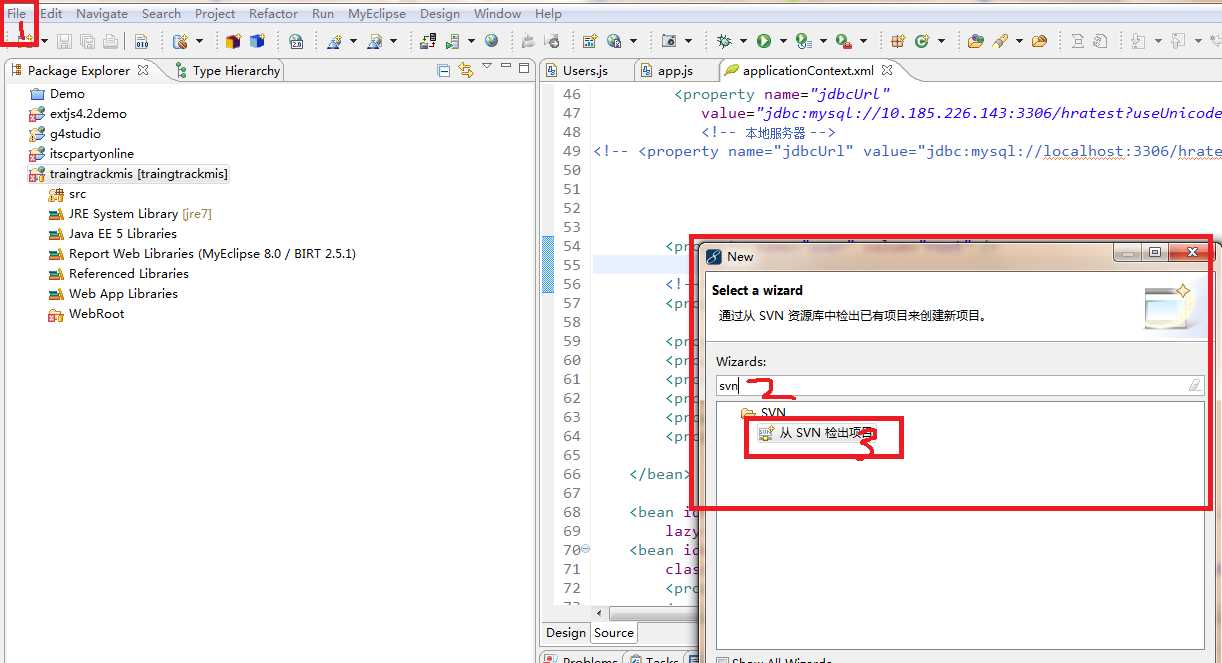Click the Save All toolbar icon
This screenshot has width=1222, height=663.
coord(87,41)
